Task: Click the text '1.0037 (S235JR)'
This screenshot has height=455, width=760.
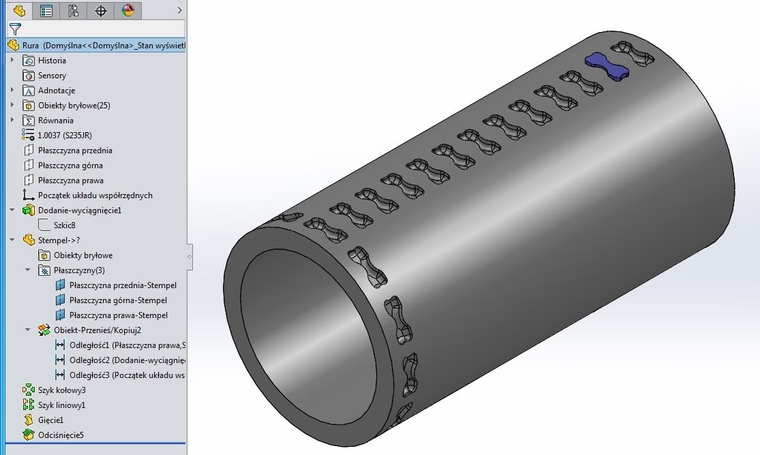Action: tap(65, 135)
